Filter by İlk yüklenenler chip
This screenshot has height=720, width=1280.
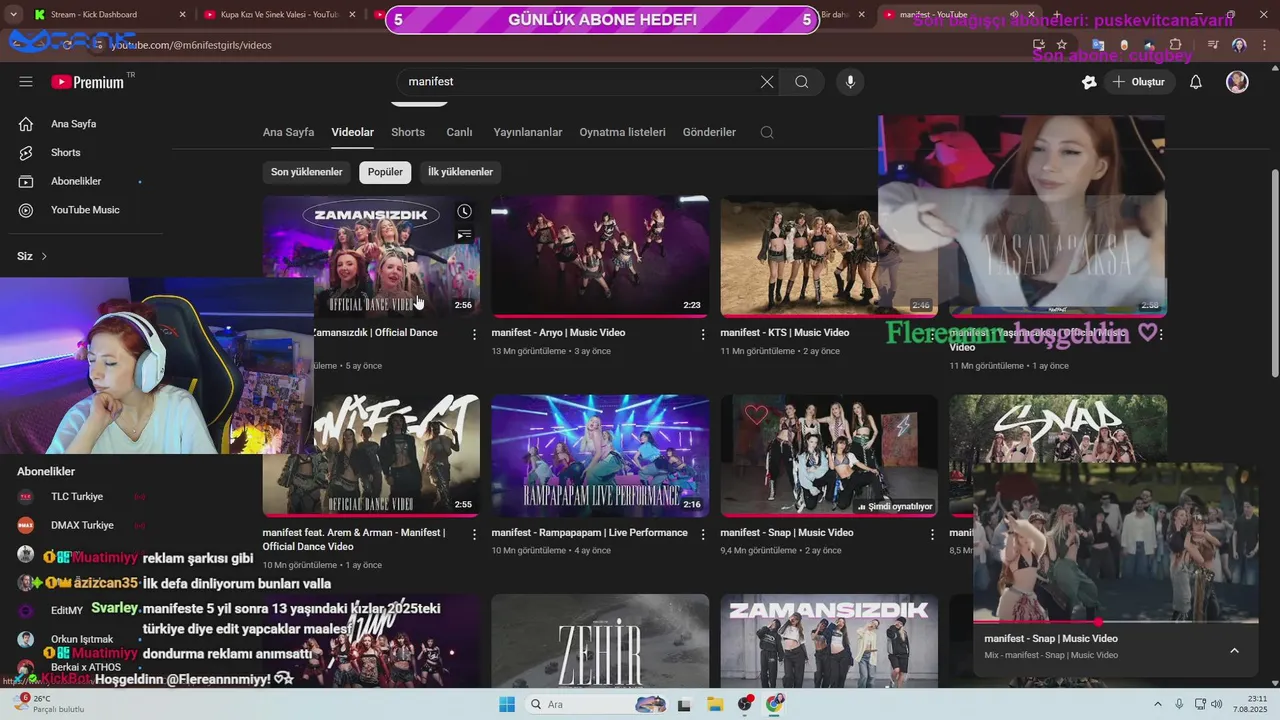tap(460, 172)
